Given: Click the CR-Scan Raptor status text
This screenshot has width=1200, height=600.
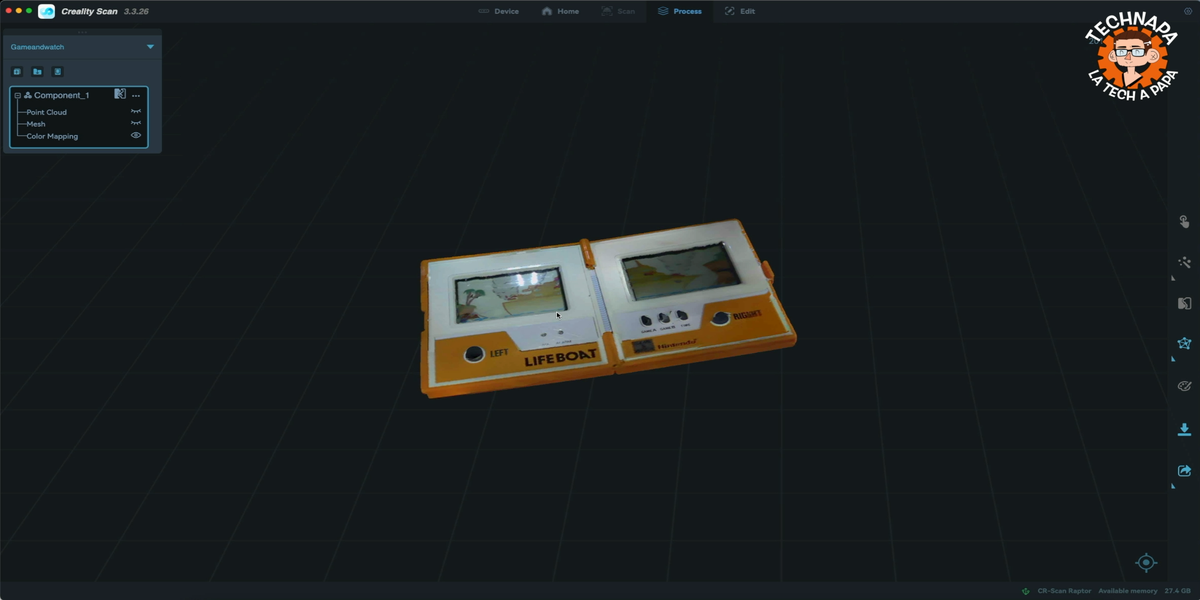Looking at the screenshot, I should (x=1064, y=591).
